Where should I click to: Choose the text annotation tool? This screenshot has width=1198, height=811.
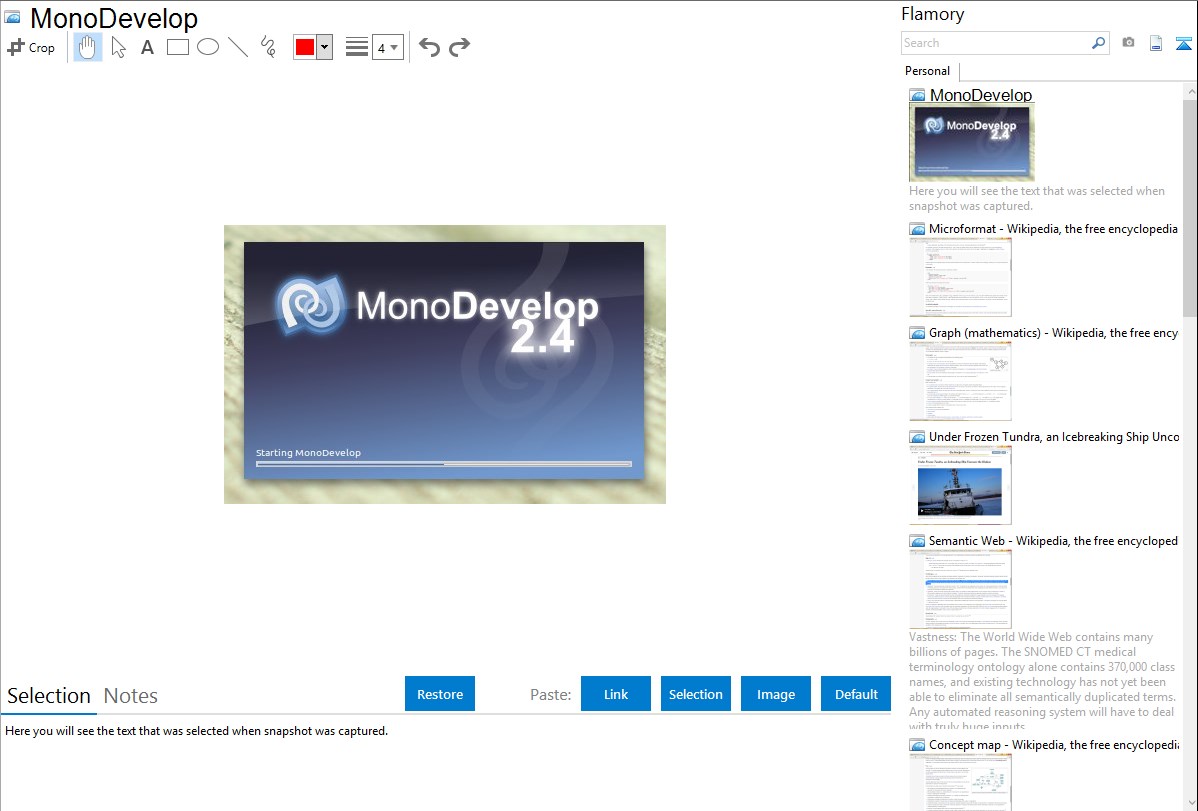coord(147,47)
